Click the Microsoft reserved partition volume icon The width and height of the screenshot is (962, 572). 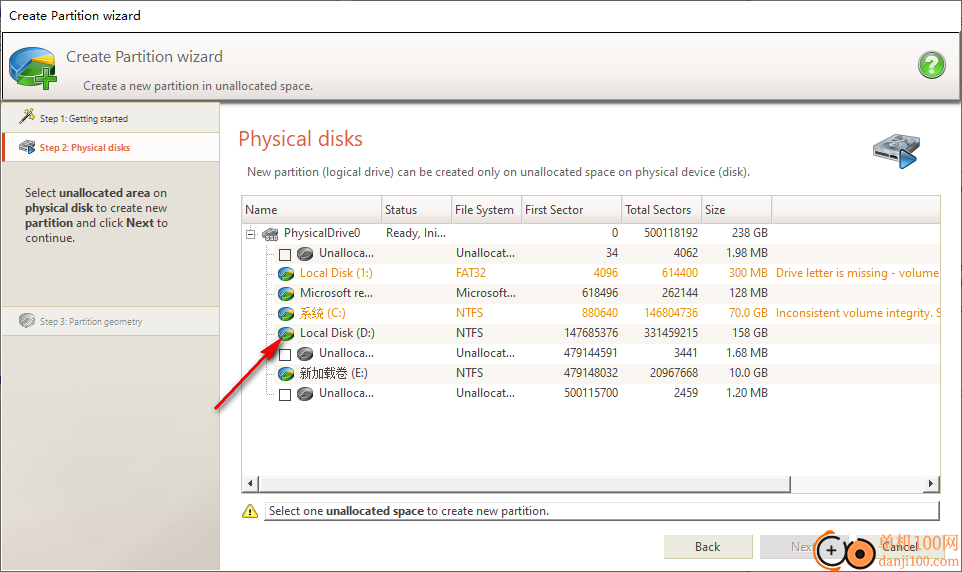pyautogui.click(x=286, y=293)
